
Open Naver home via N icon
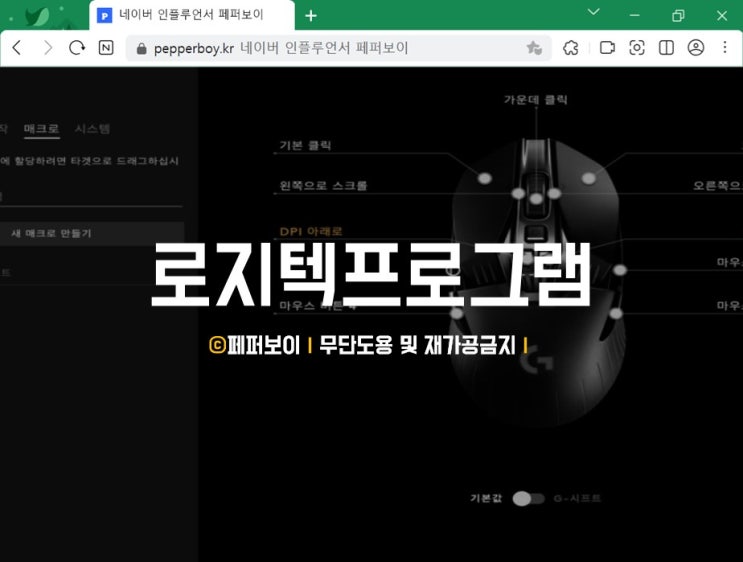click(x=106, y=47)
